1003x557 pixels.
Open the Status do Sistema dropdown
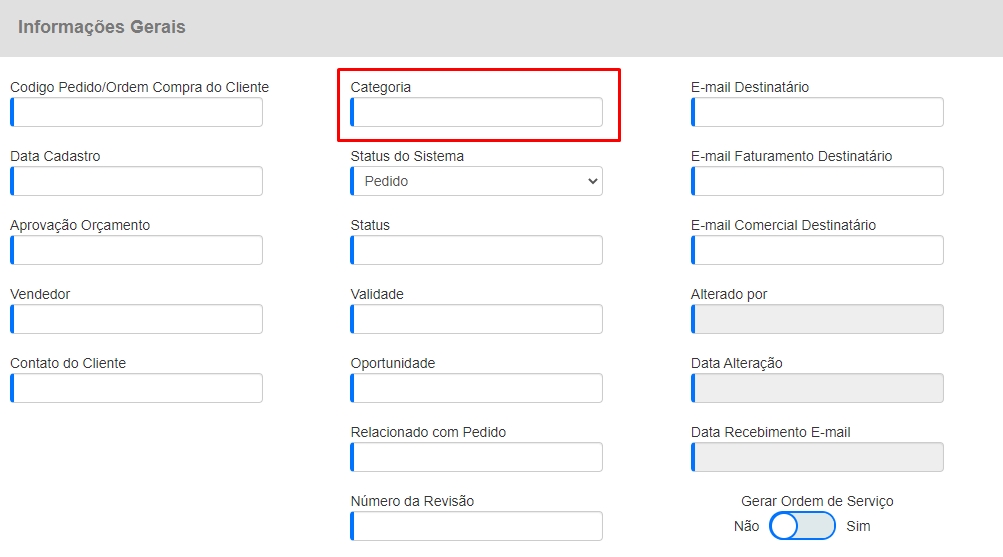pos(477,181)
